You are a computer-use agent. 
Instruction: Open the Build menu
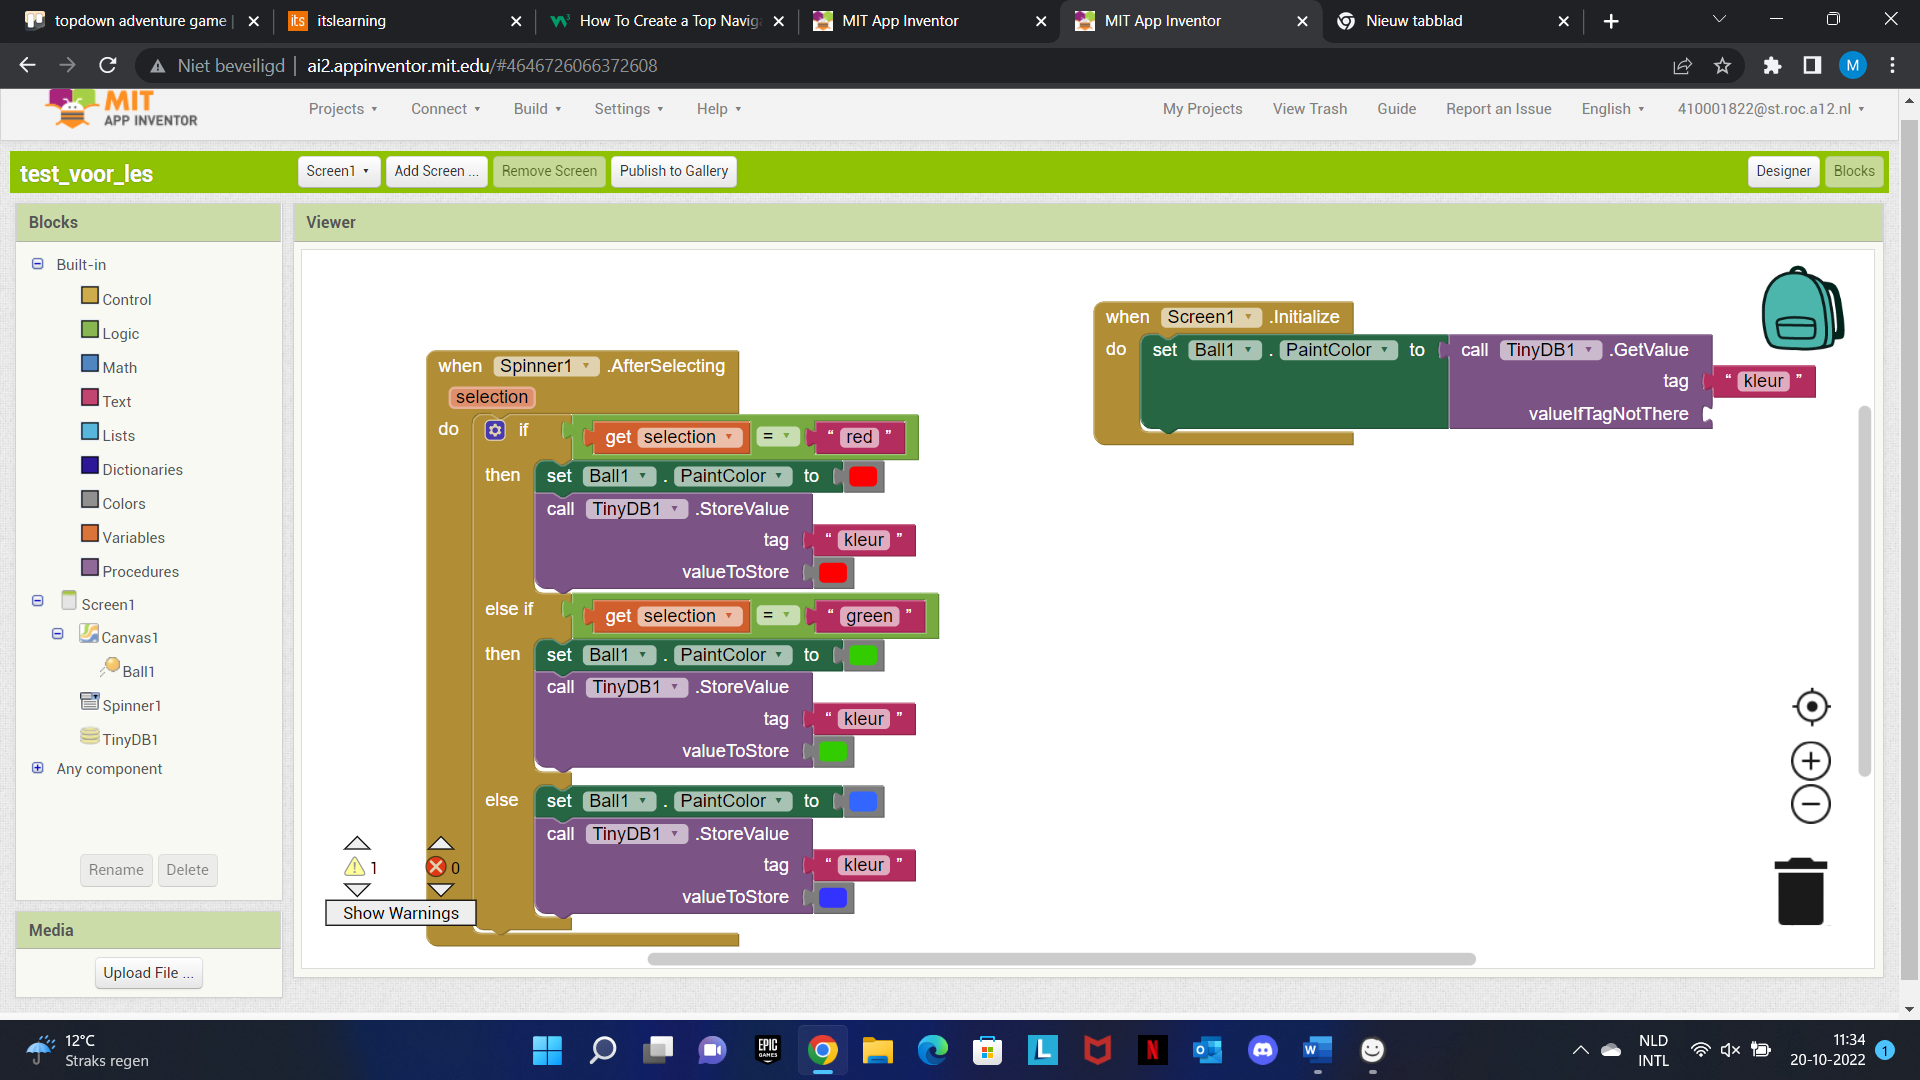coord(537,109)
